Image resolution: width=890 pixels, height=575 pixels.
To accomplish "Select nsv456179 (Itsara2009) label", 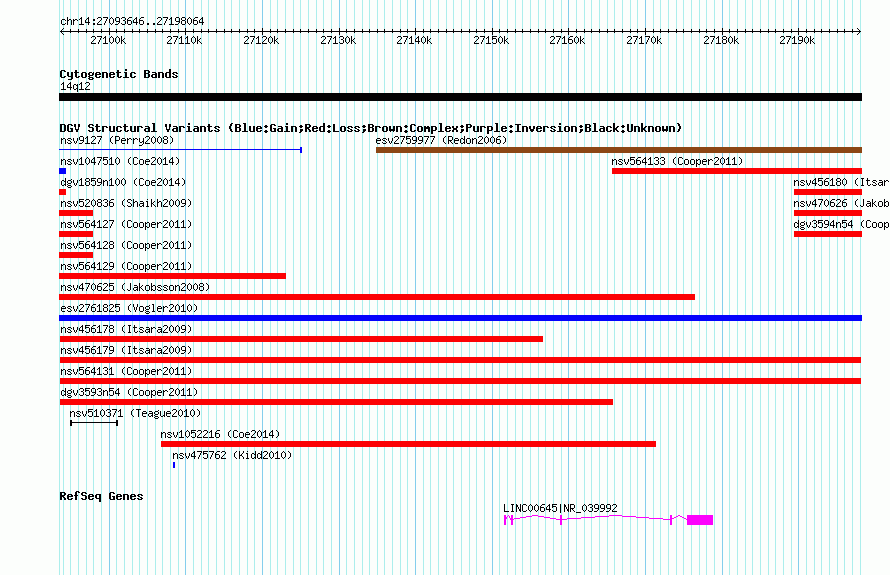I will click(x=126, y=350).
